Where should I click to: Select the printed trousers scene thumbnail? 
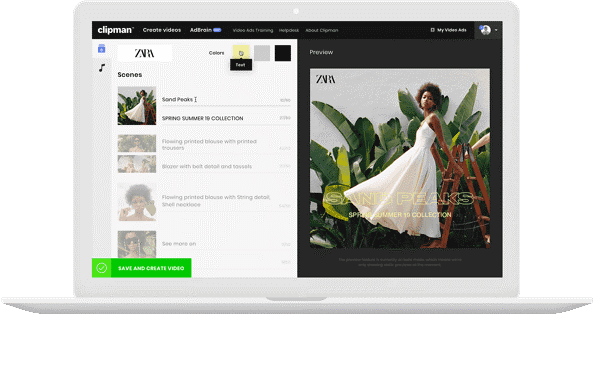click(x=137, y=144)
